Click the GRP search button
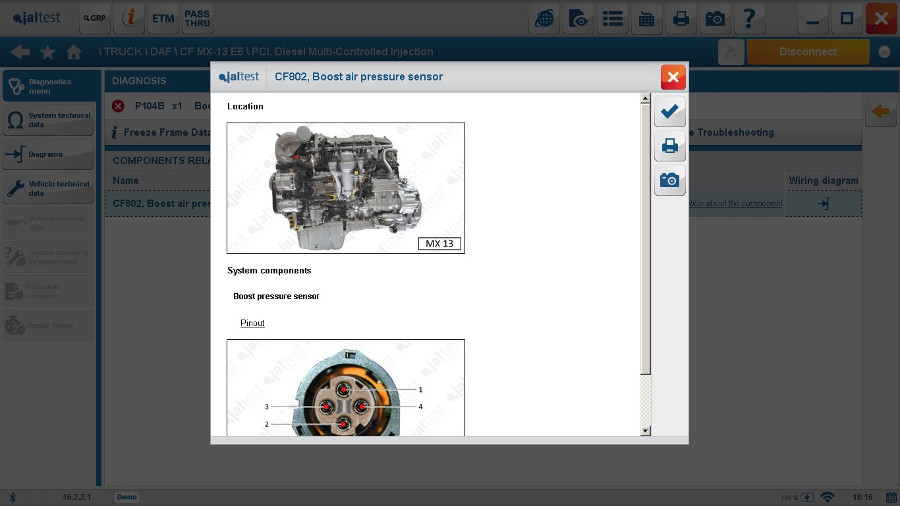The image size is (900, 506). (x=95, y=18)
